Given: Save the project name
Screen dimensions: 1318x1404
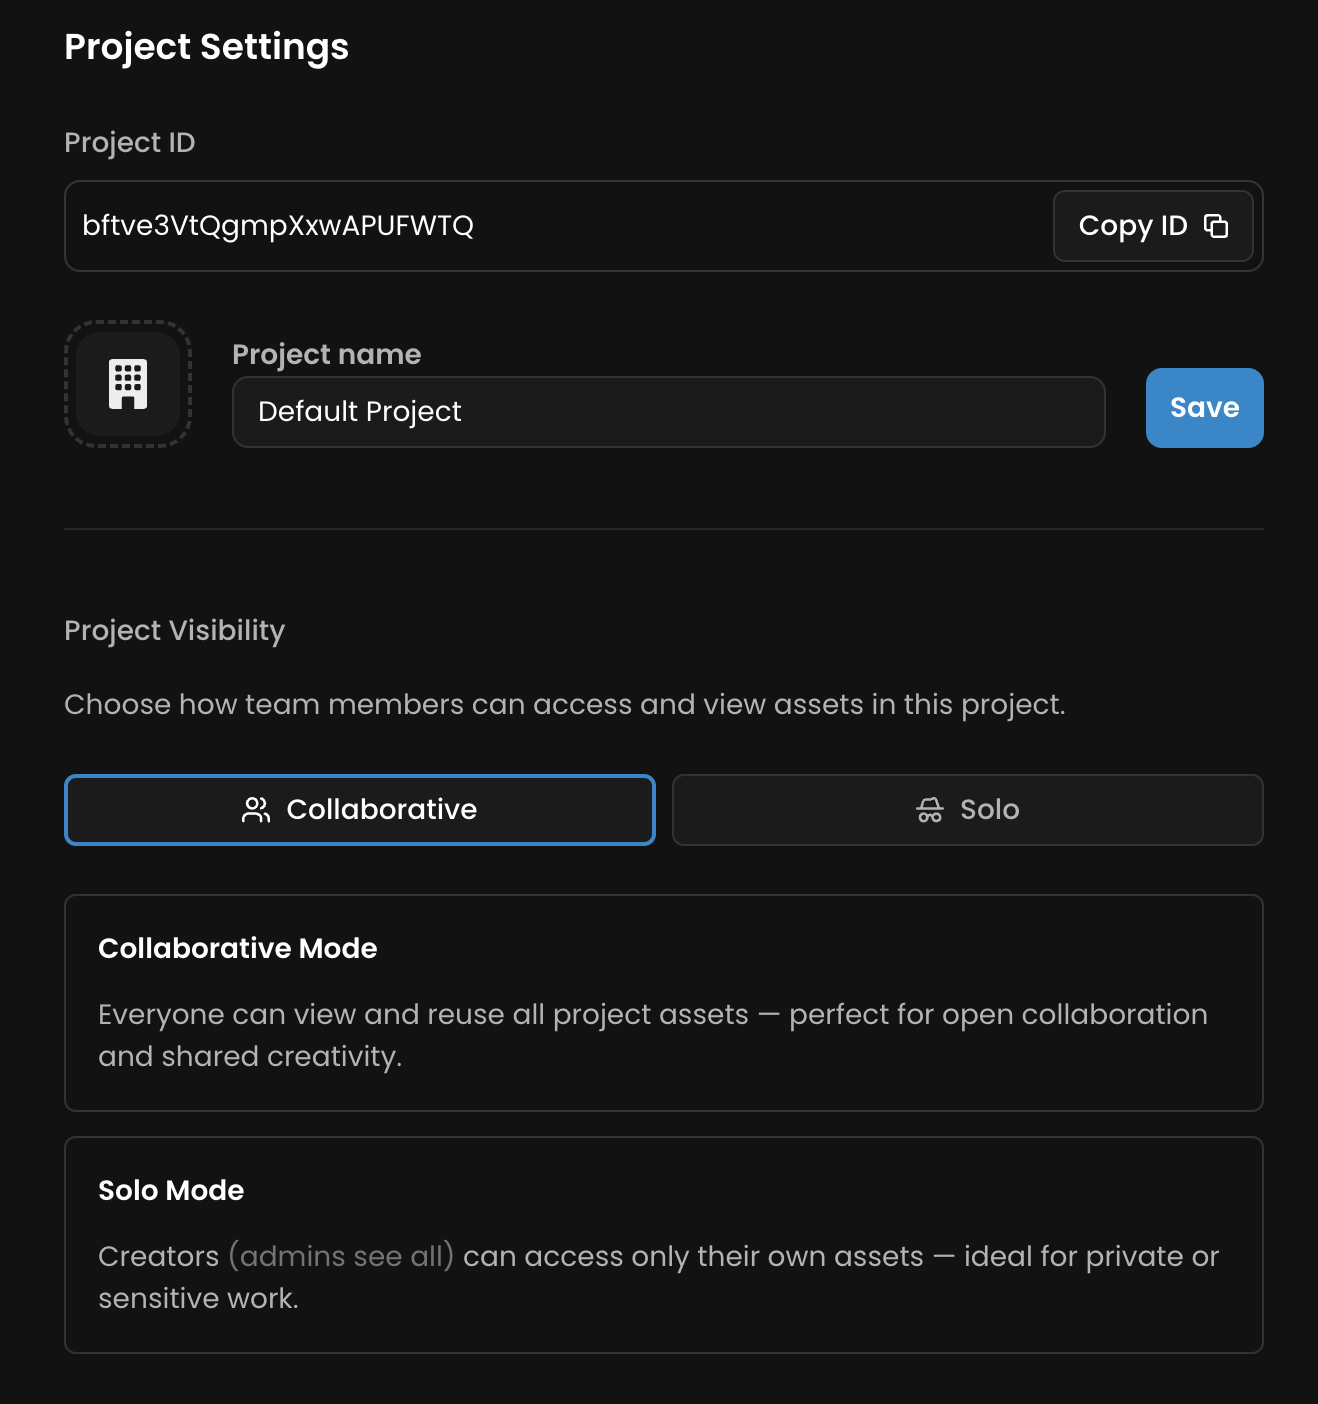Looking at the screenshot, I should point(1204,408).
